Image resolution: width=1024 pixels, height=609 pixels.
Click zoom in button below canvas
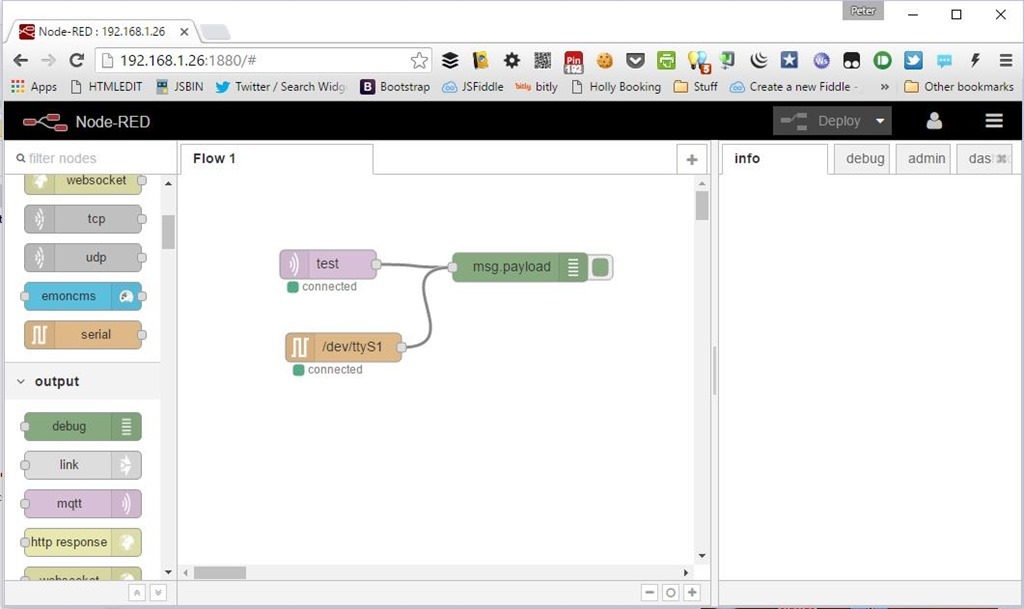click(x=691, y=592)
